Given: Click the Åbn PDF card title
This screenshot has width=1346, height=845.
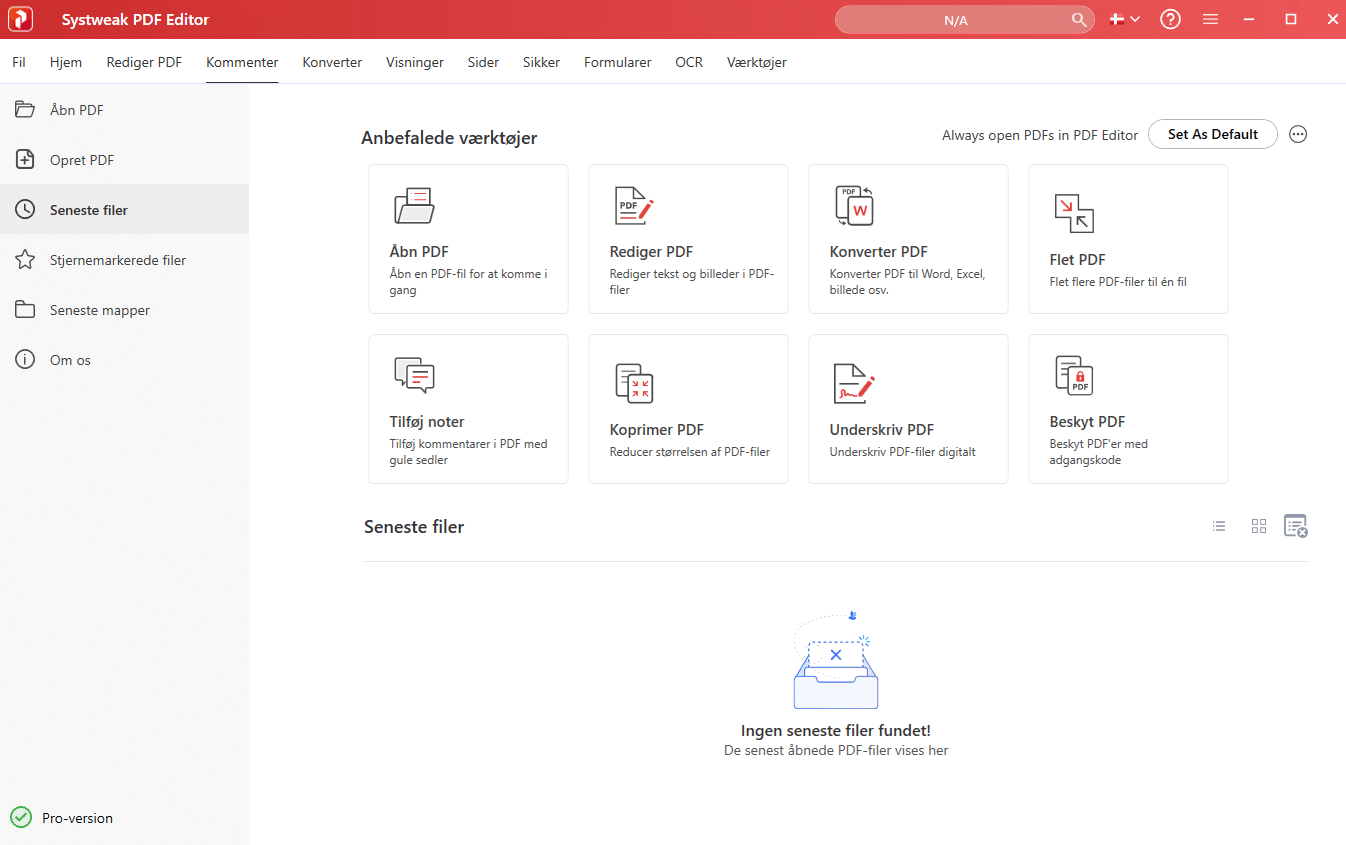Looking at the screenshot, I should click(419, 252).
